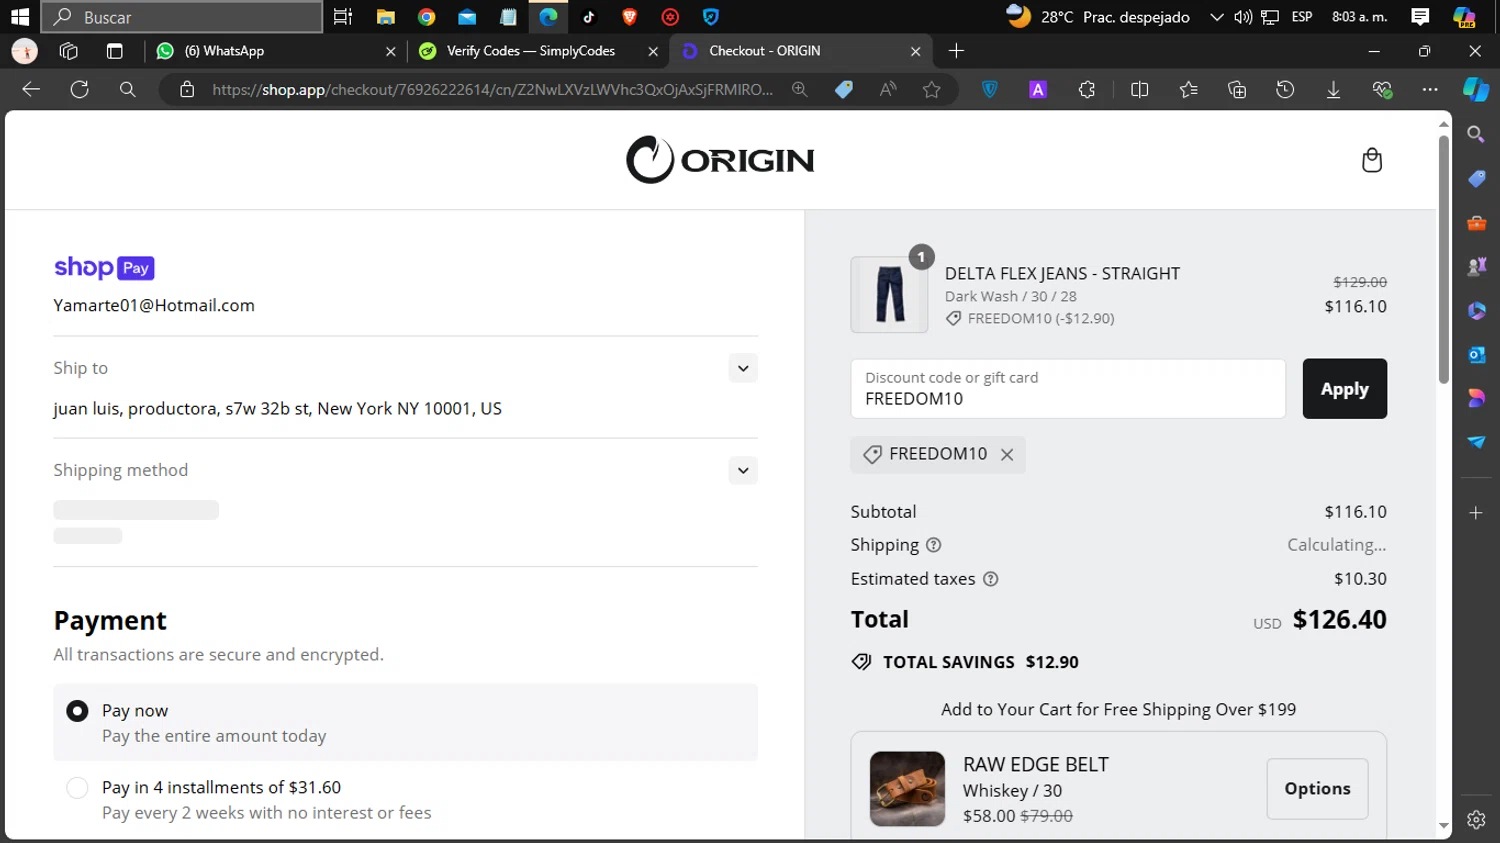Open the shopping bag cart icon
The image size is (1500, 843).
[1372, 160]
